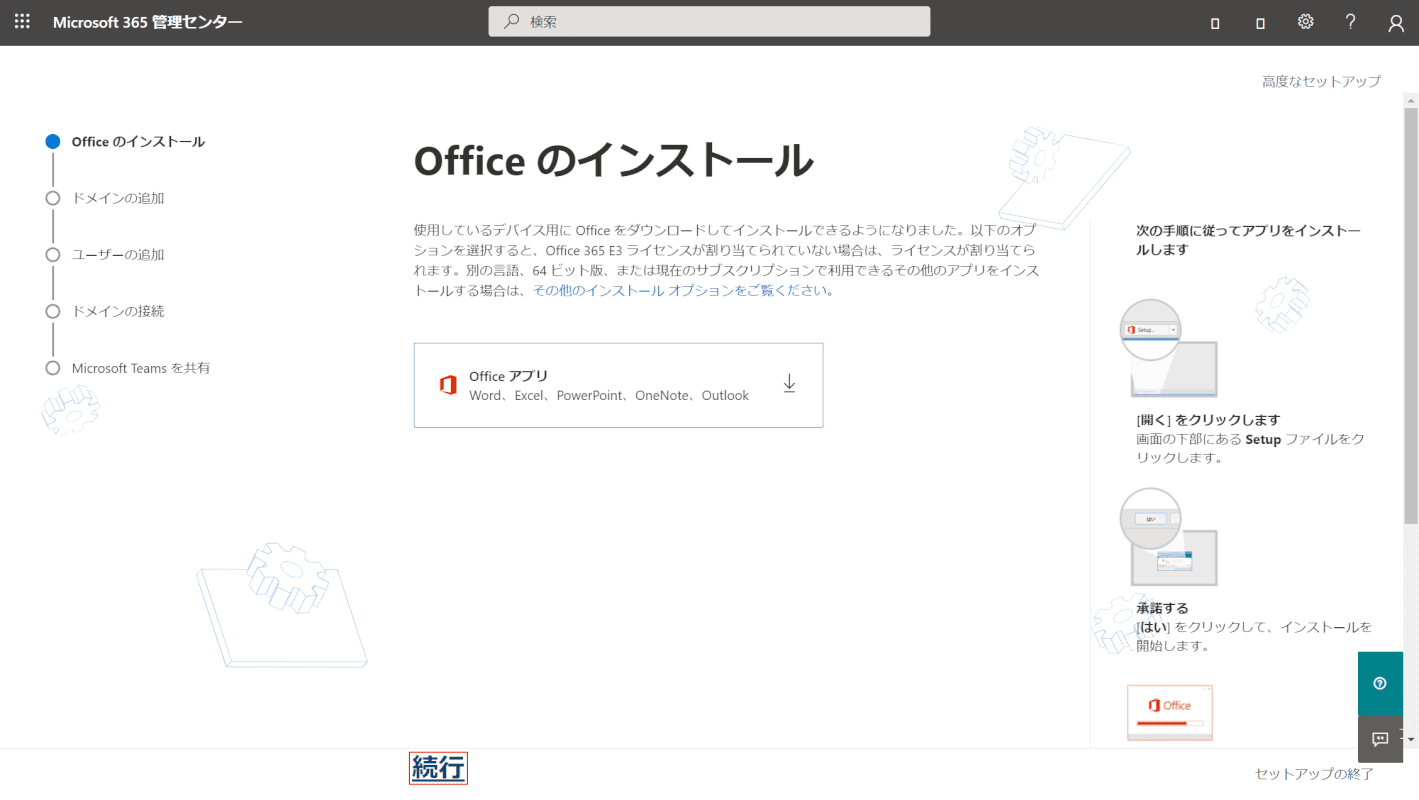Click the circle marker beside ドメインの接続
Image resolution: width=1419 pixels, height=800 pixels.
click(x=53, y=311)
